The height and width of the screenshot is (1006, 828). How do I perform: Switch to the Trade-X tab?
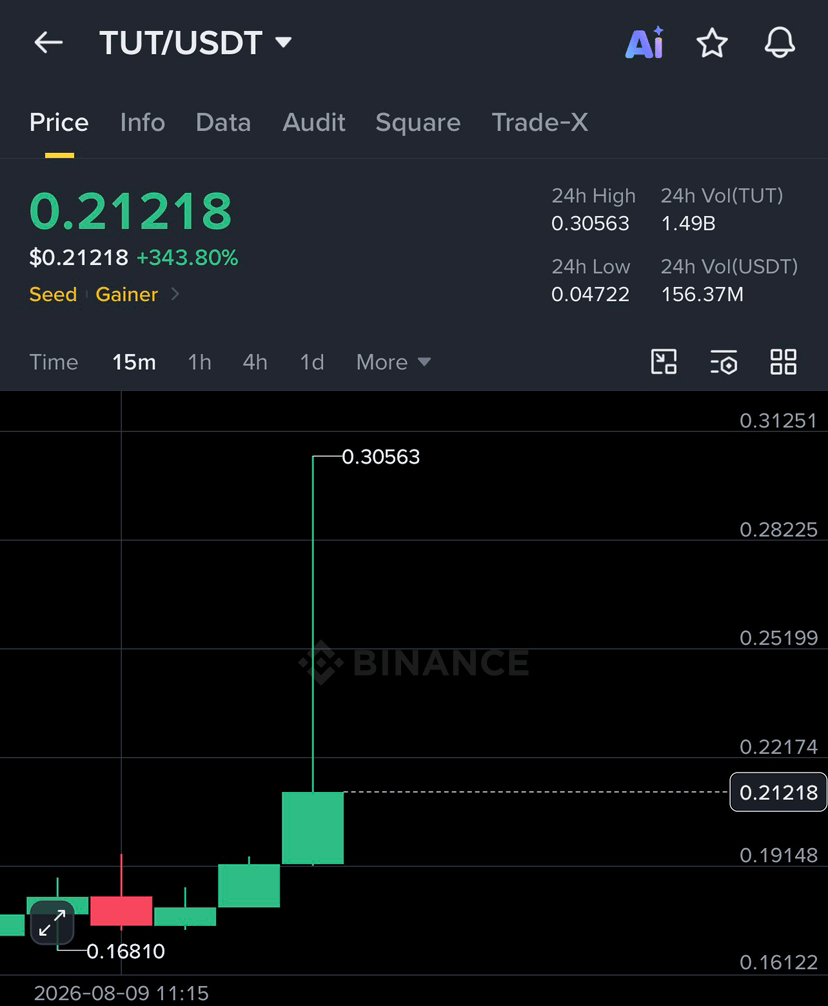tap(539, 122)
